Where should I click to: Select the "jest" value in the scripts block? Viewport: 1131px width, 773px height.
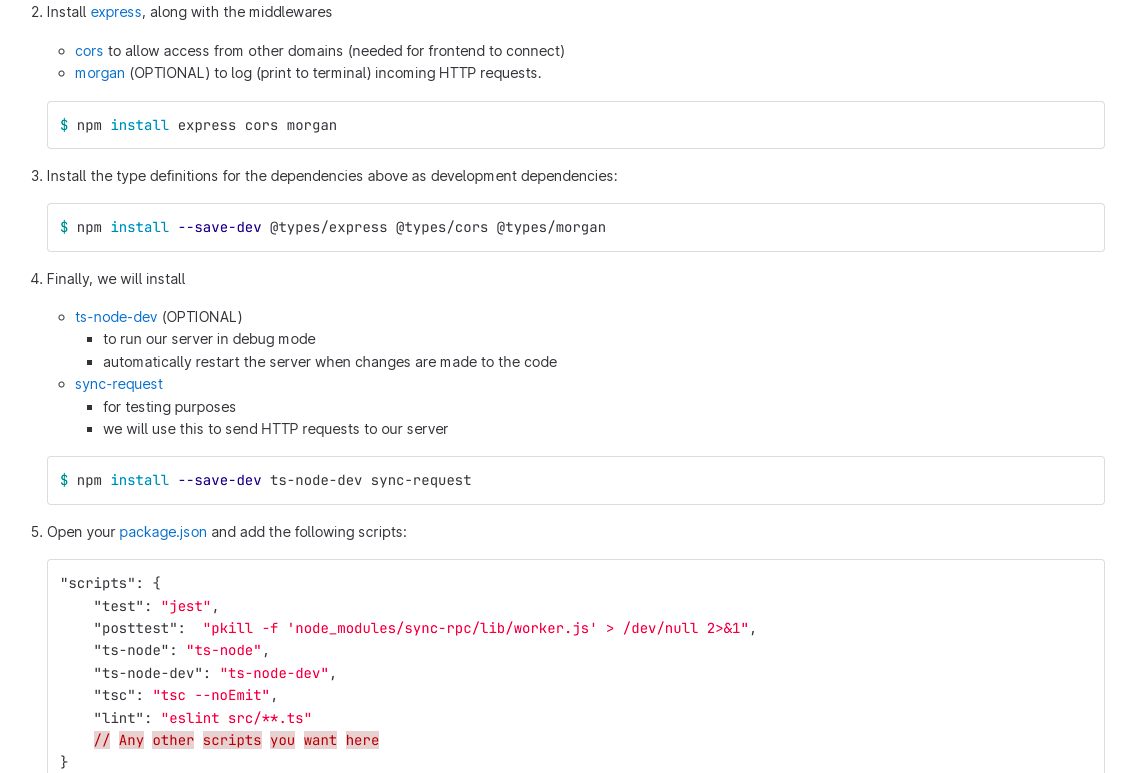pos(186,606)
